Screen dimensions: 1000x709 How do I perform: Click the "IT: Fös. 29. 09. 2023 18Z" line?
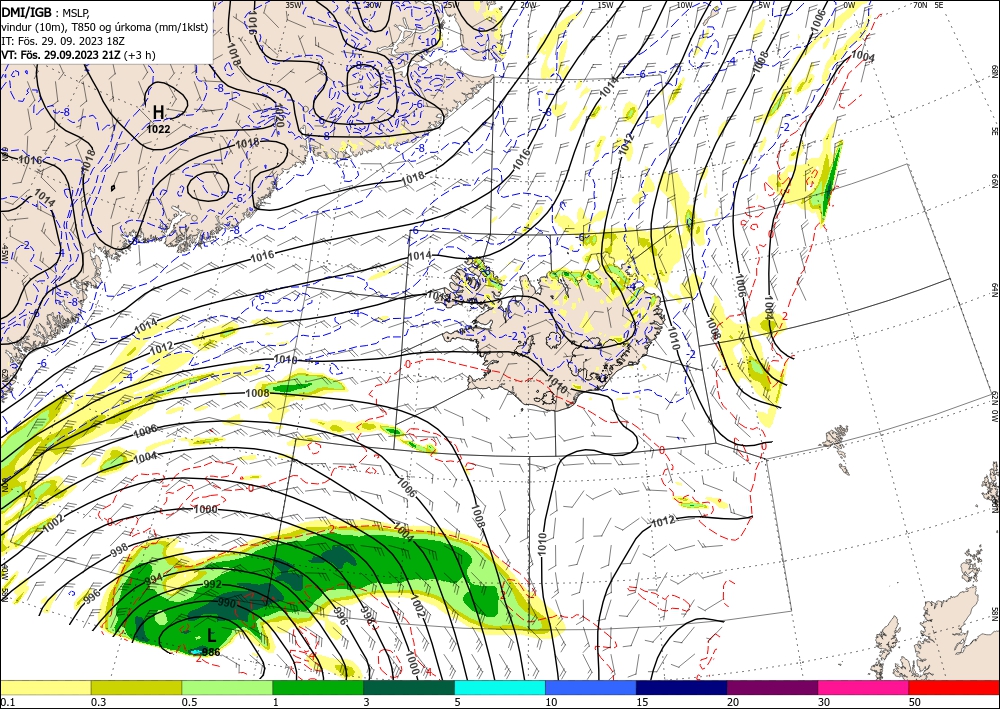click(x=62, y=40)
